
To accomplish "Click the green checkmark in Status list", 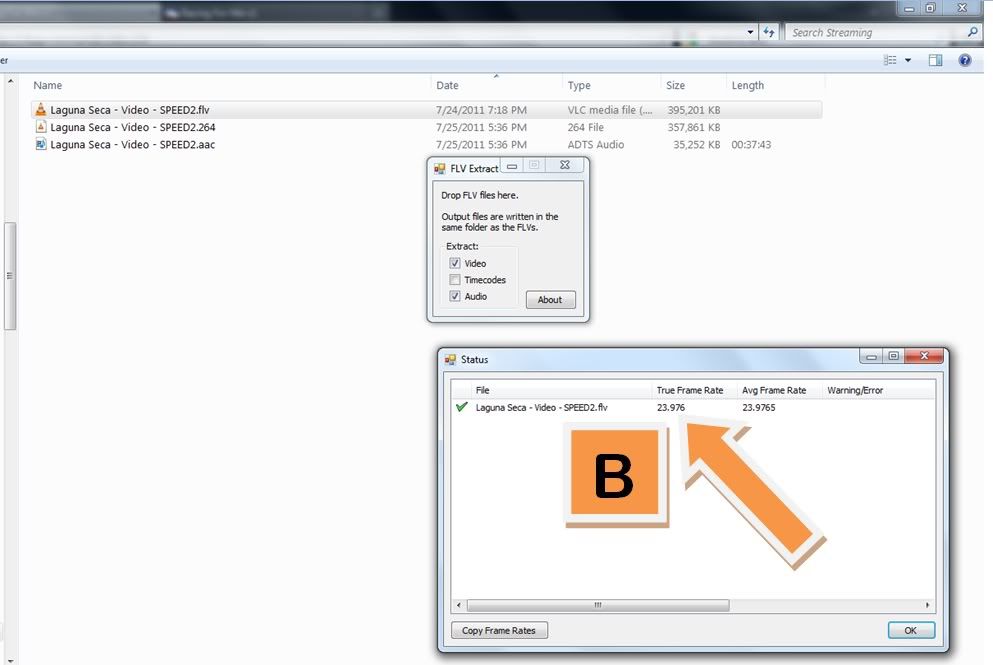I will [461, 407].
